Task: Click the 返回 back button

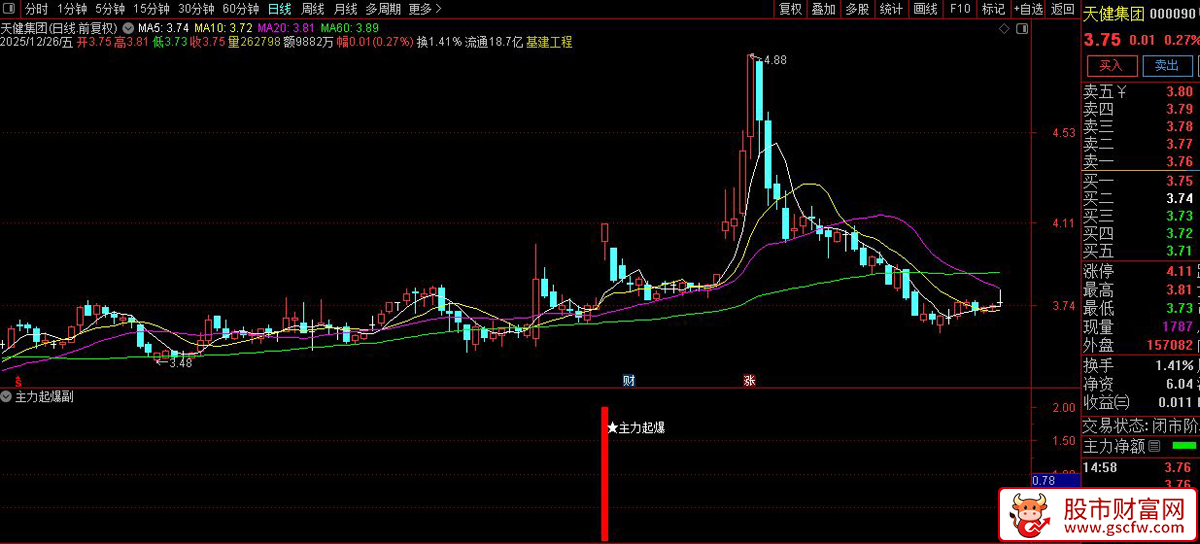Action: click(1062, 9)
